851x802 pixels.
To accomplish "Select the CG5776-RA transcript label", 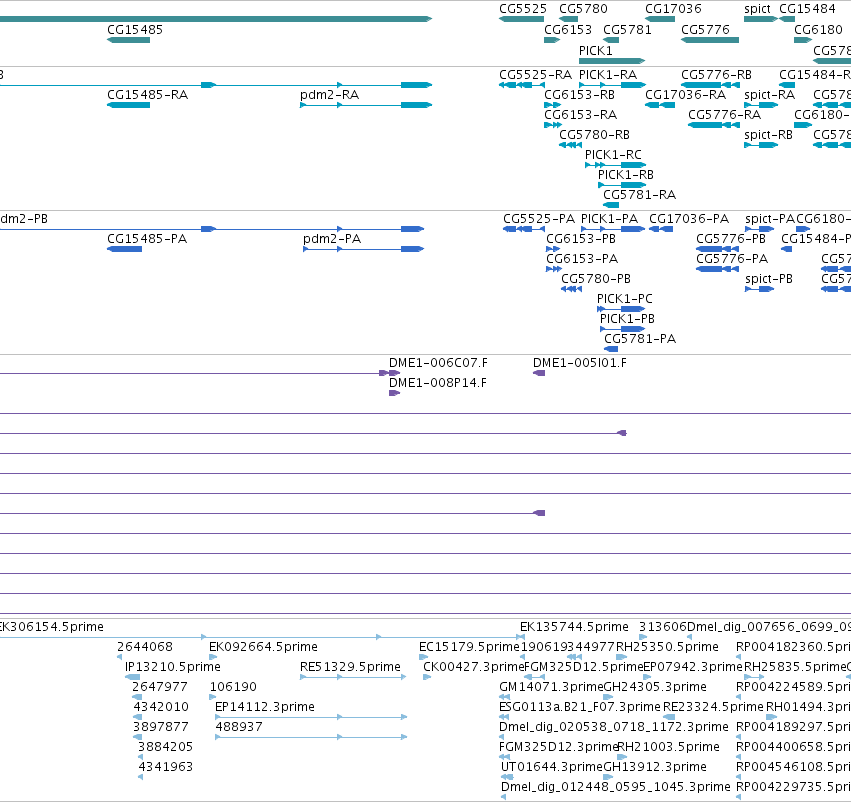I will (x=725, y=115).
